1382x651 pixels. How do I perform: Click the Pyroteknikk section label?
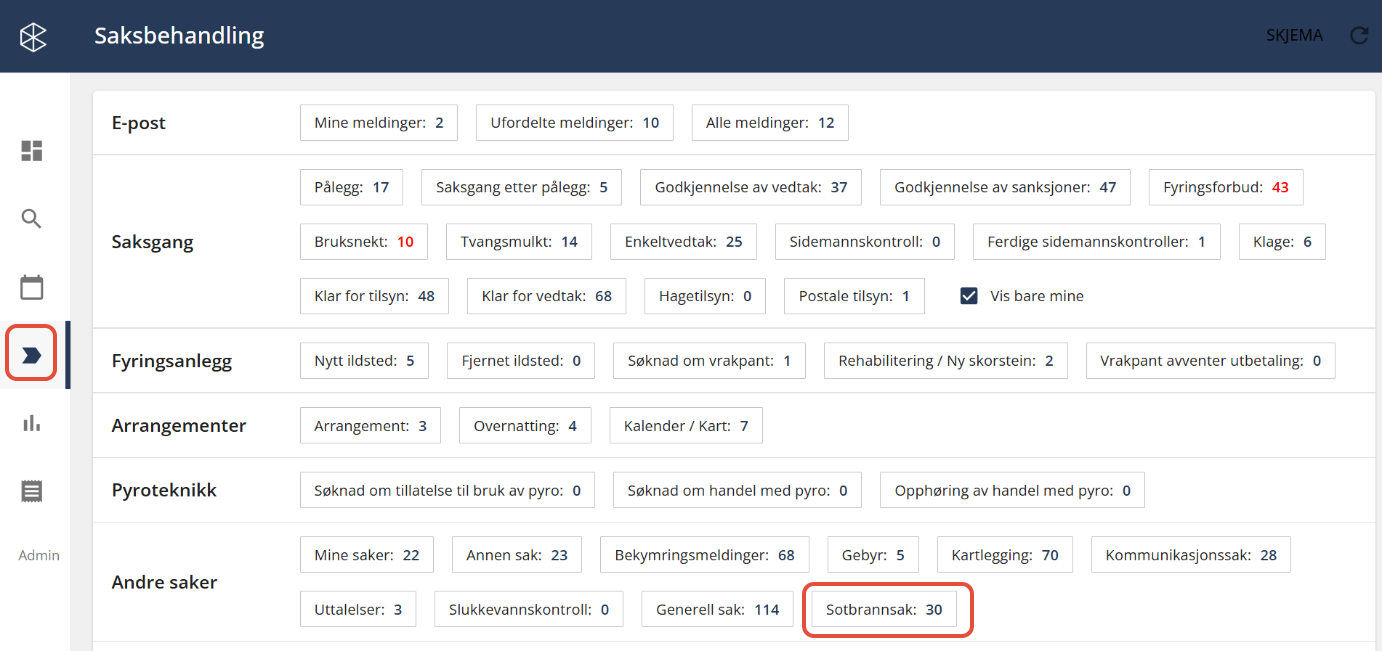[164, 491]
